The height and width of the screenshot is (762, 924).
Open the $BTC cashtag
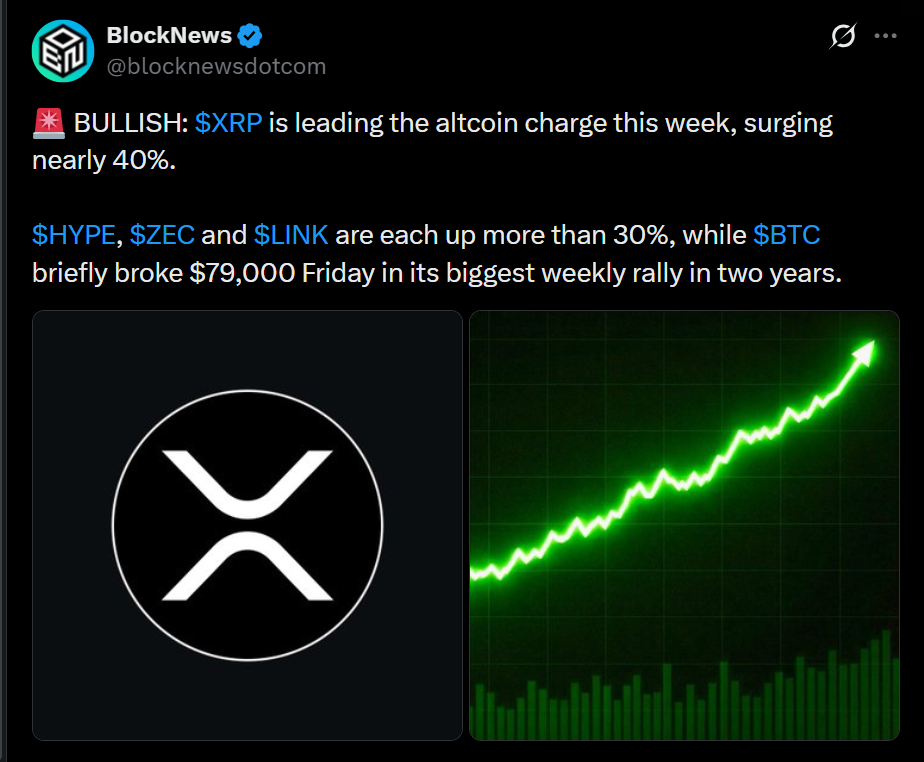click(x=786, y=235)
